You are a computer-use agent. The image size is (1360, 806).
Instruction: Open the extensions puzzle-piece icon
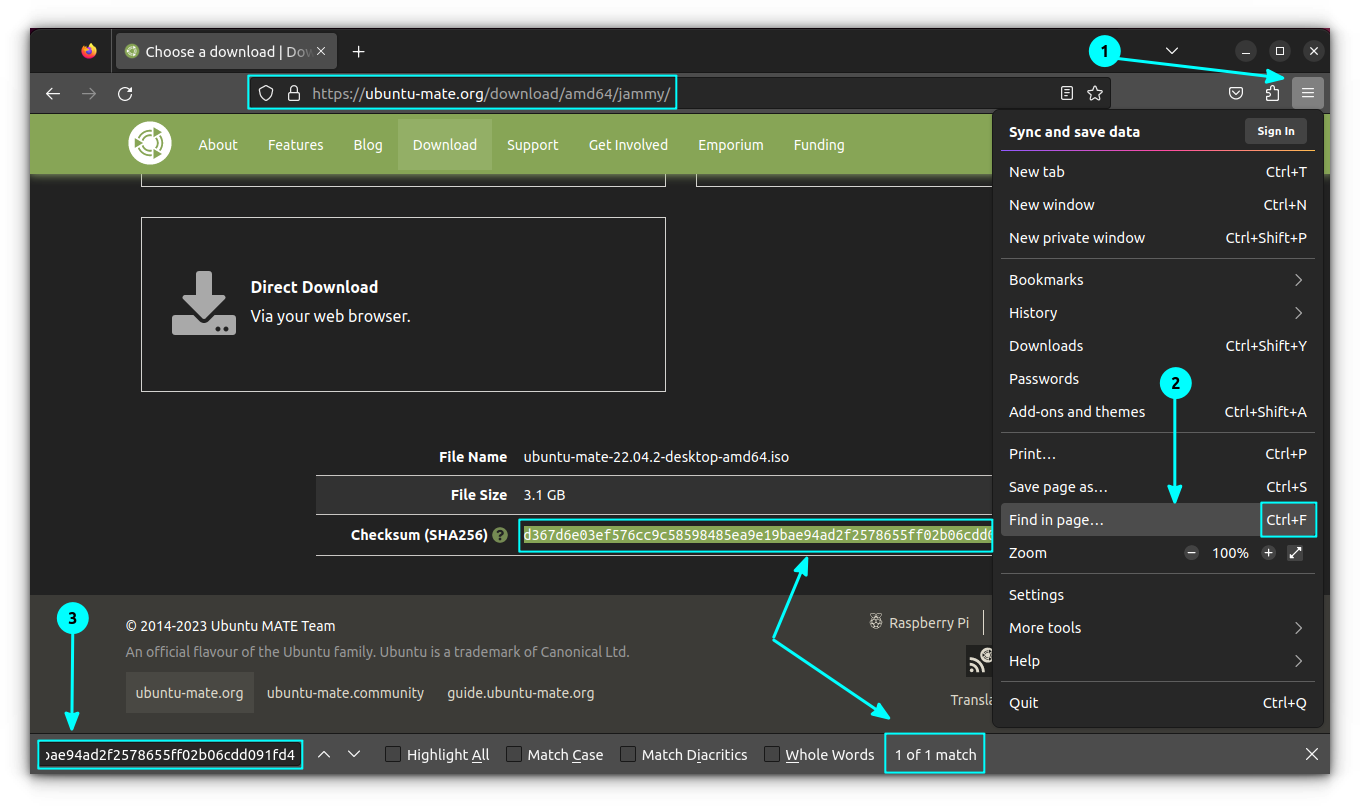pyautogui.click(x=1271, y=92)
